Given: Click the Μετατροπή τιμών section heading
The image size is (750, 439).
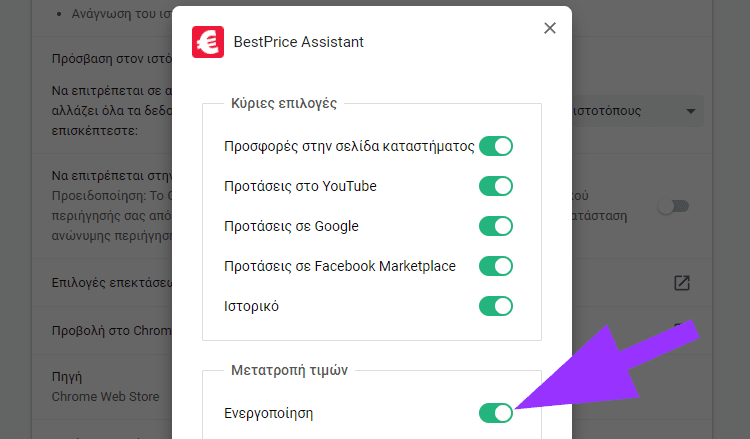Looking at the screenshot, I should click(289, 370).
